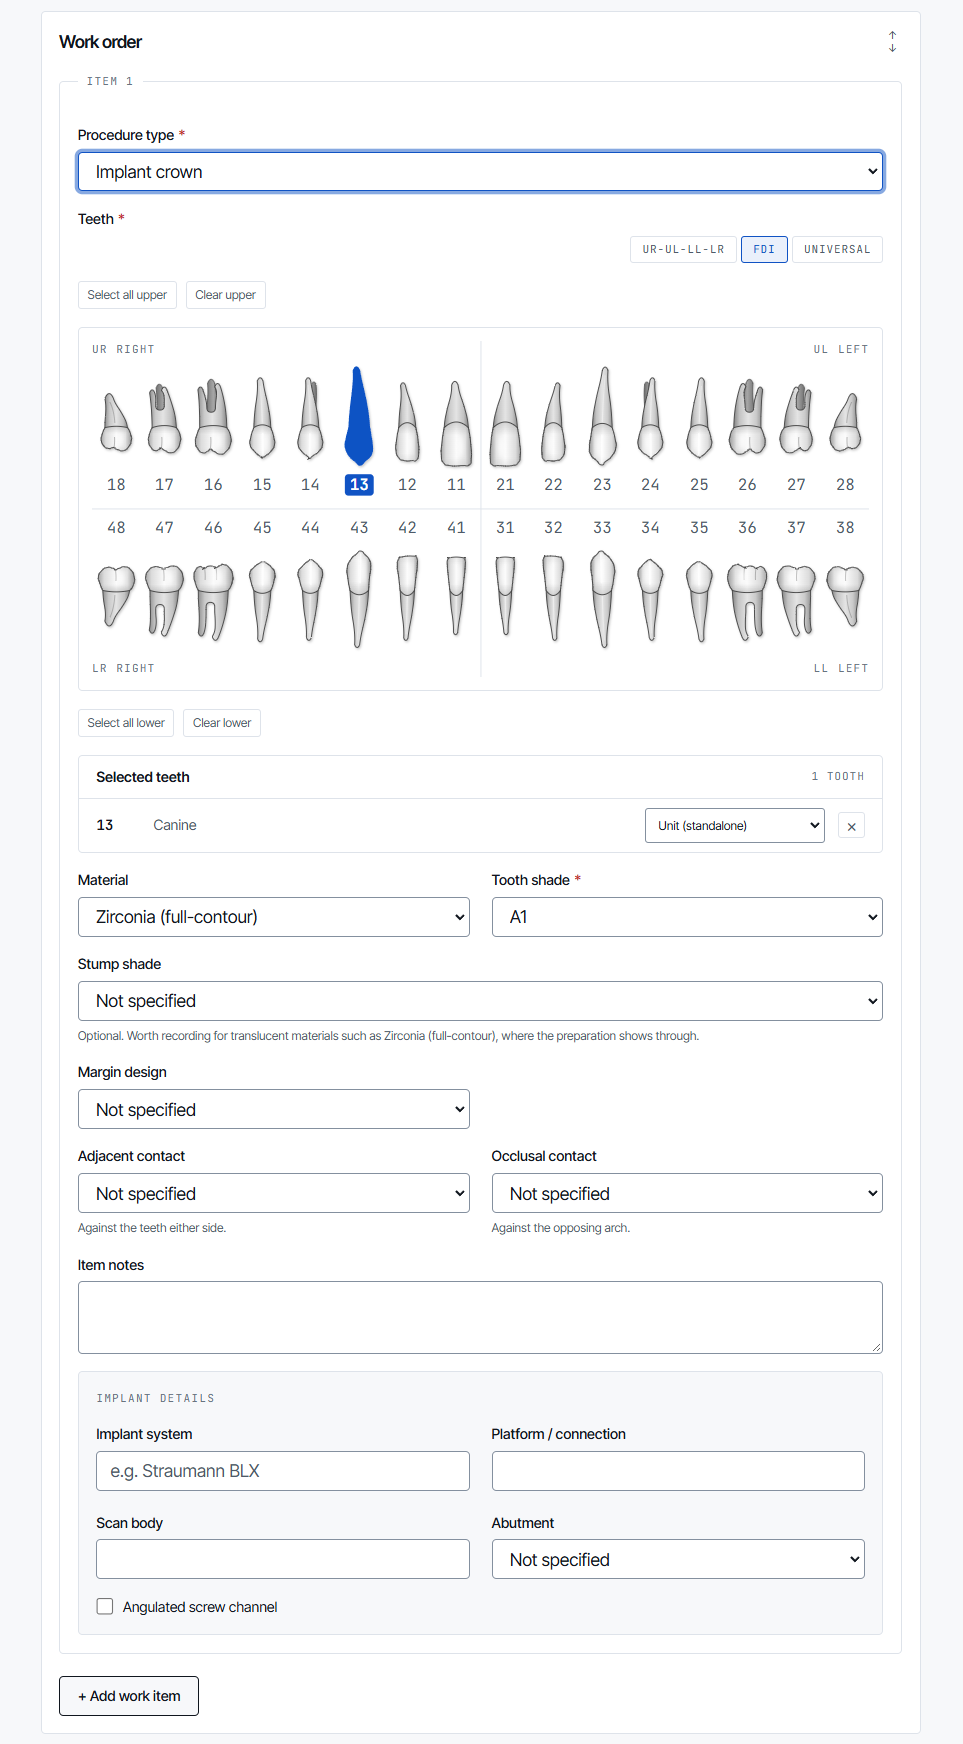
Task: Switch notation to UR-UL-LL-LR
Action: coord(683,249)
